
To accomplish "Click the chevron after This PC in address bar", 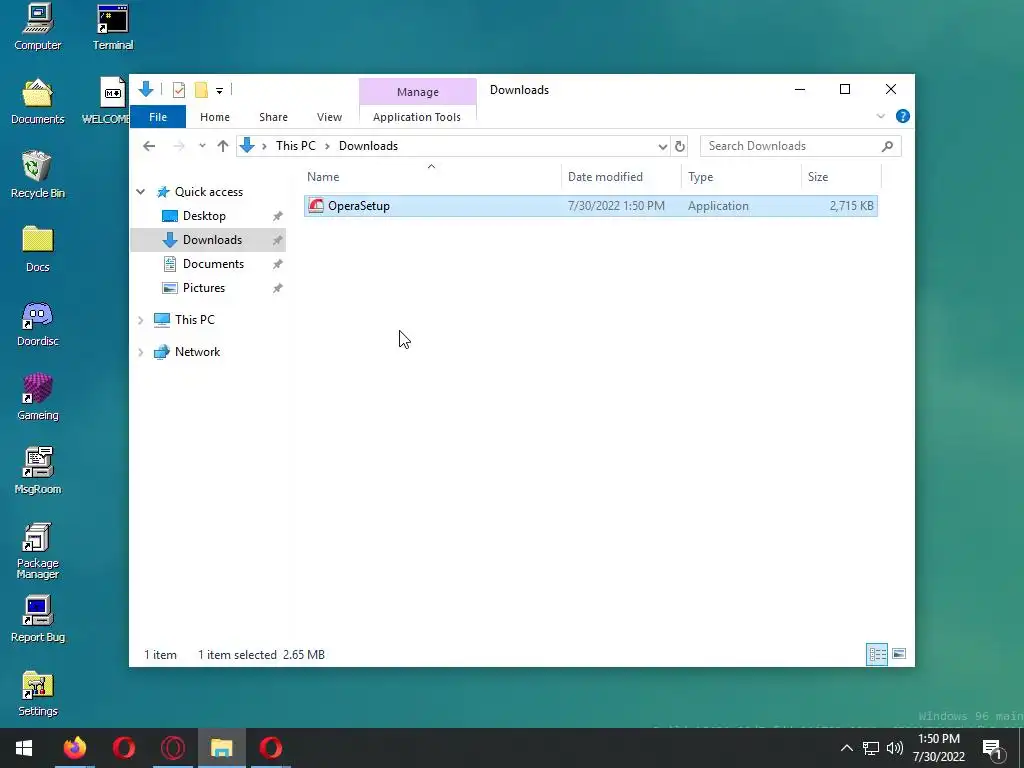I will (x=327, y=146).
